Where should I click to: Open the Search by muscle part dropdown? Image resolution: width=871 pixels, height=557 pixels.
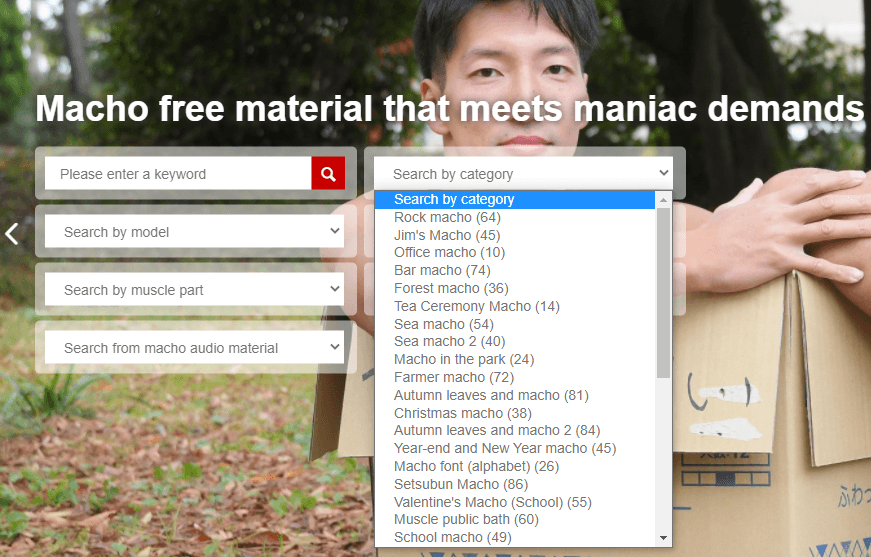click(x=194, y=289)
